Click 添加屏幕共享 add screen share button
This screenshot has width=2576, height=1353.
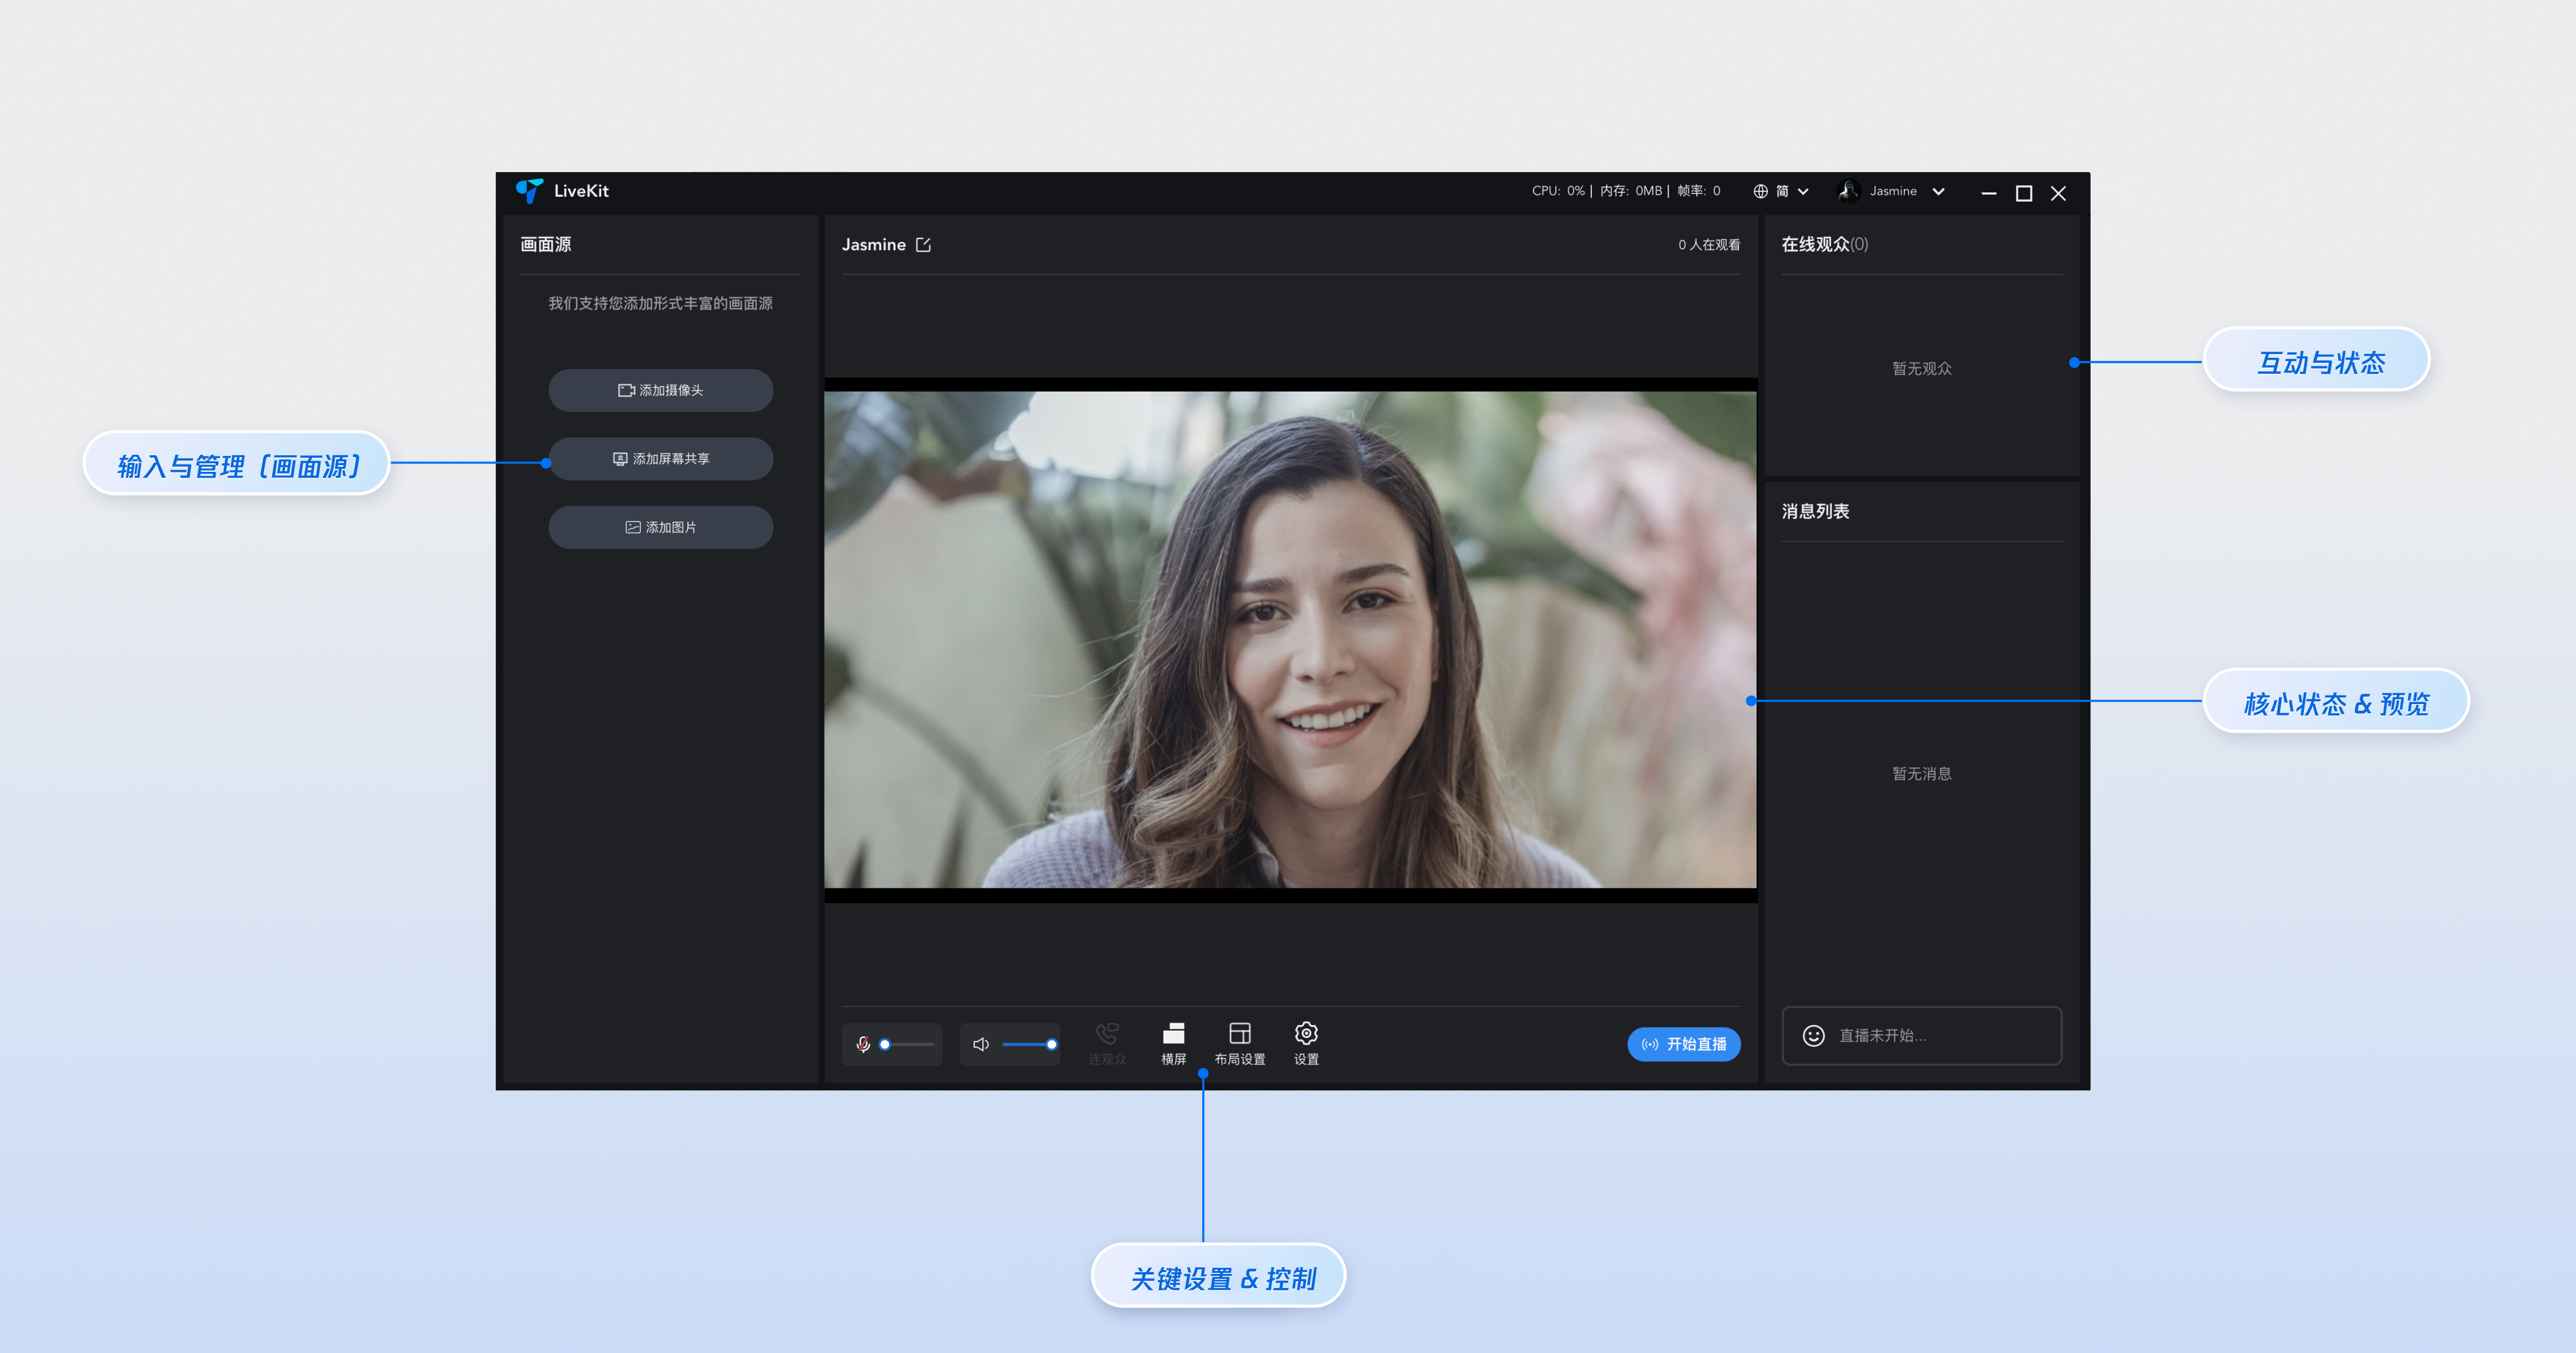click(660, 459)
